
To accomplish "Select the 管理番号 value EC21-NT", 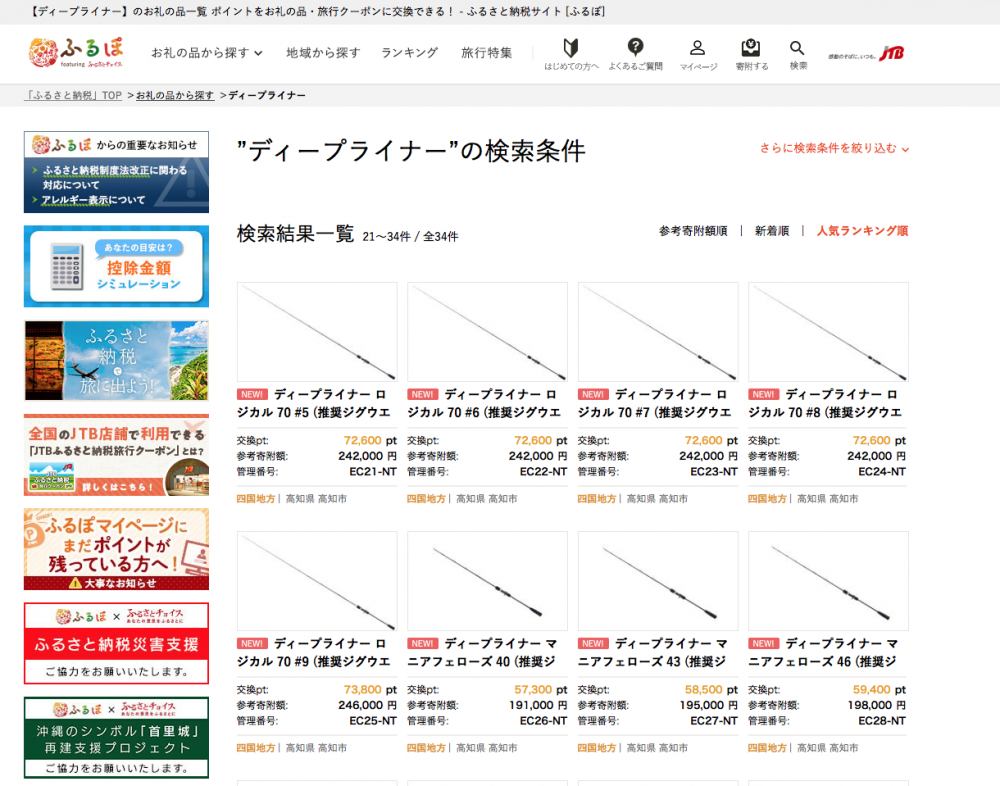I will coord(373,472).
